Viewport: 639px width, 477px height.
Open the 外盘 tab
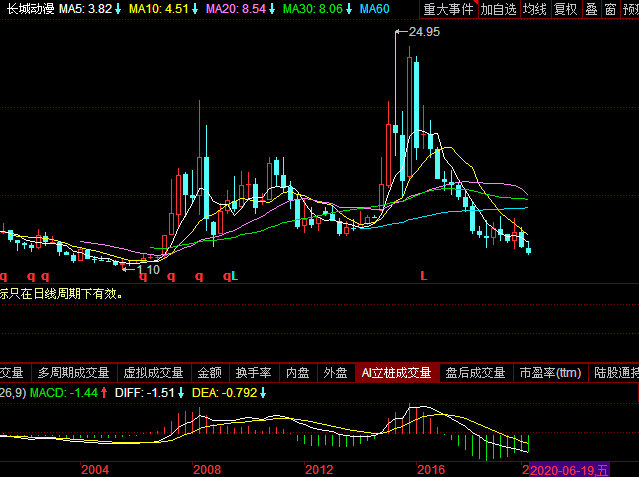tap(335, 373)
